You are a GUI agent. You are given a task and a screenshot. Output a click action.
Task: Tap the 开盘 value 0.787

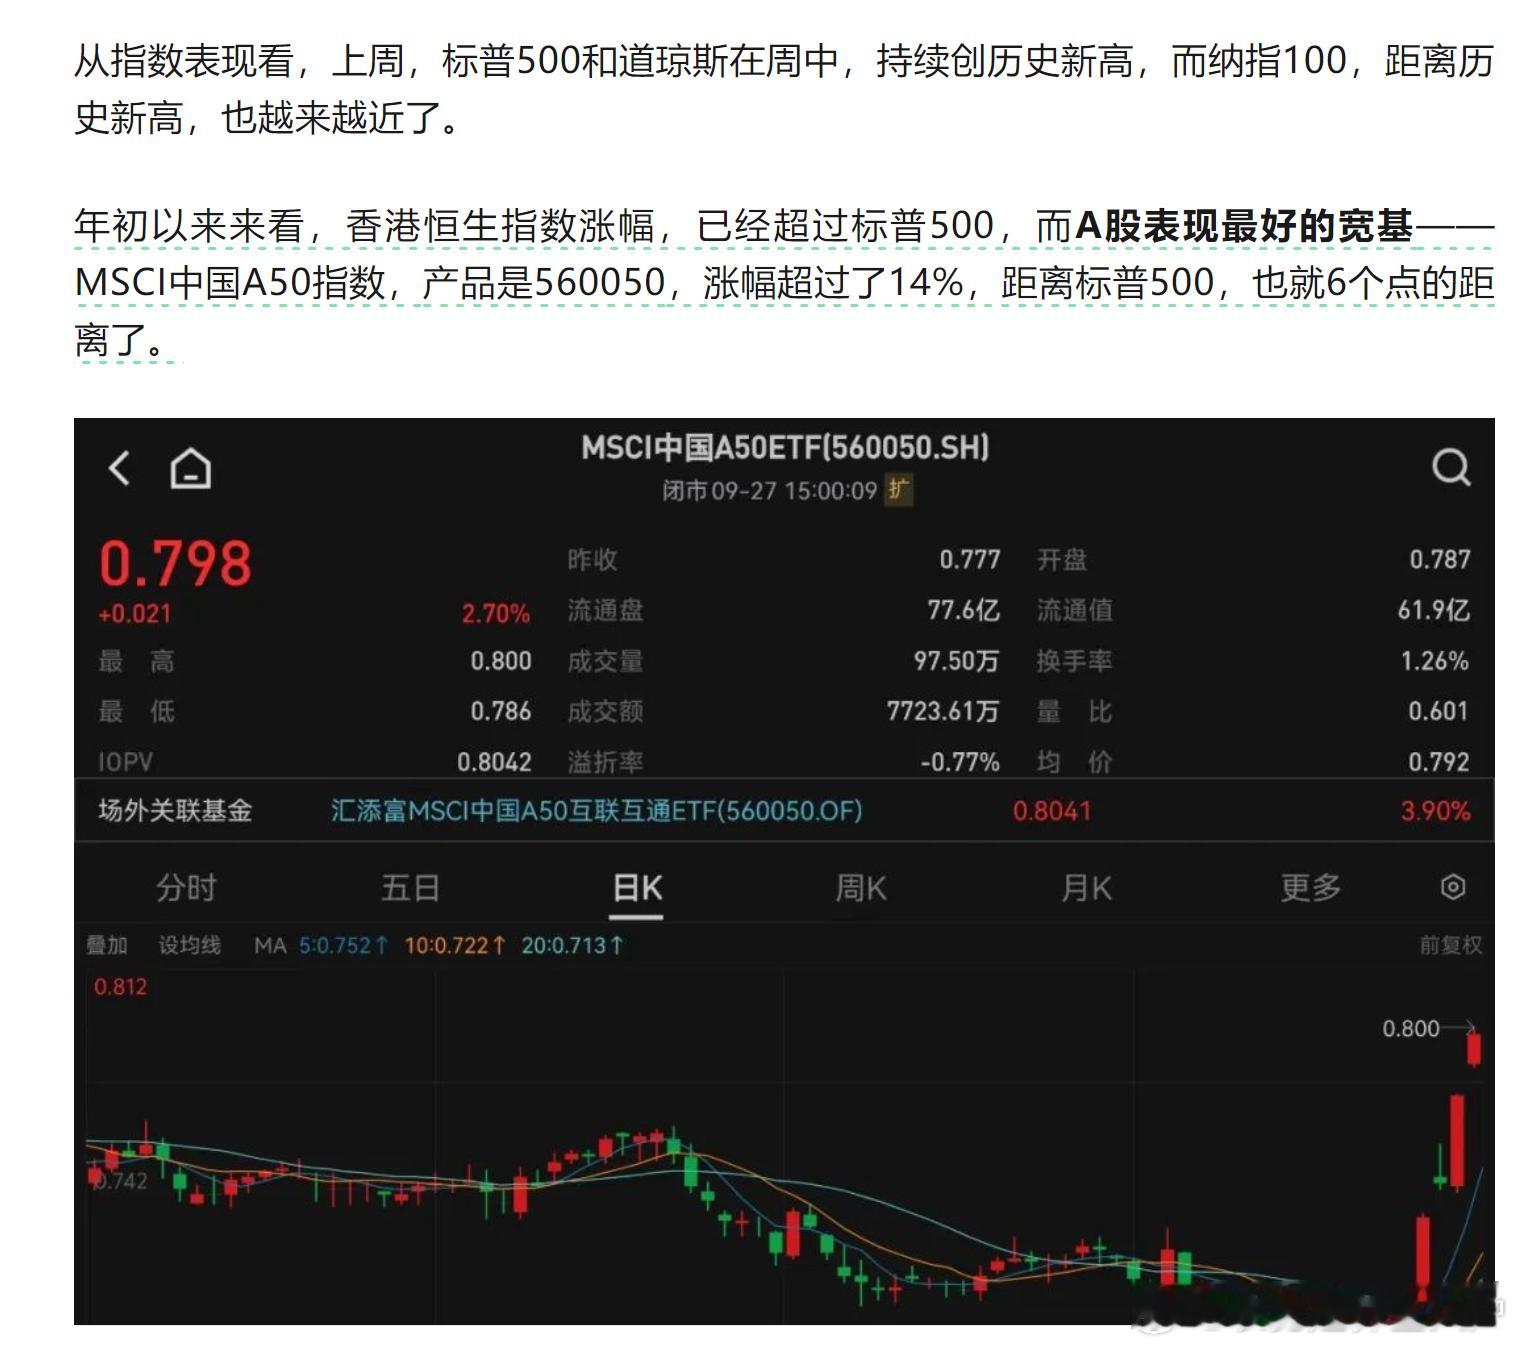pyautogui.click(x=1440, y=560)
